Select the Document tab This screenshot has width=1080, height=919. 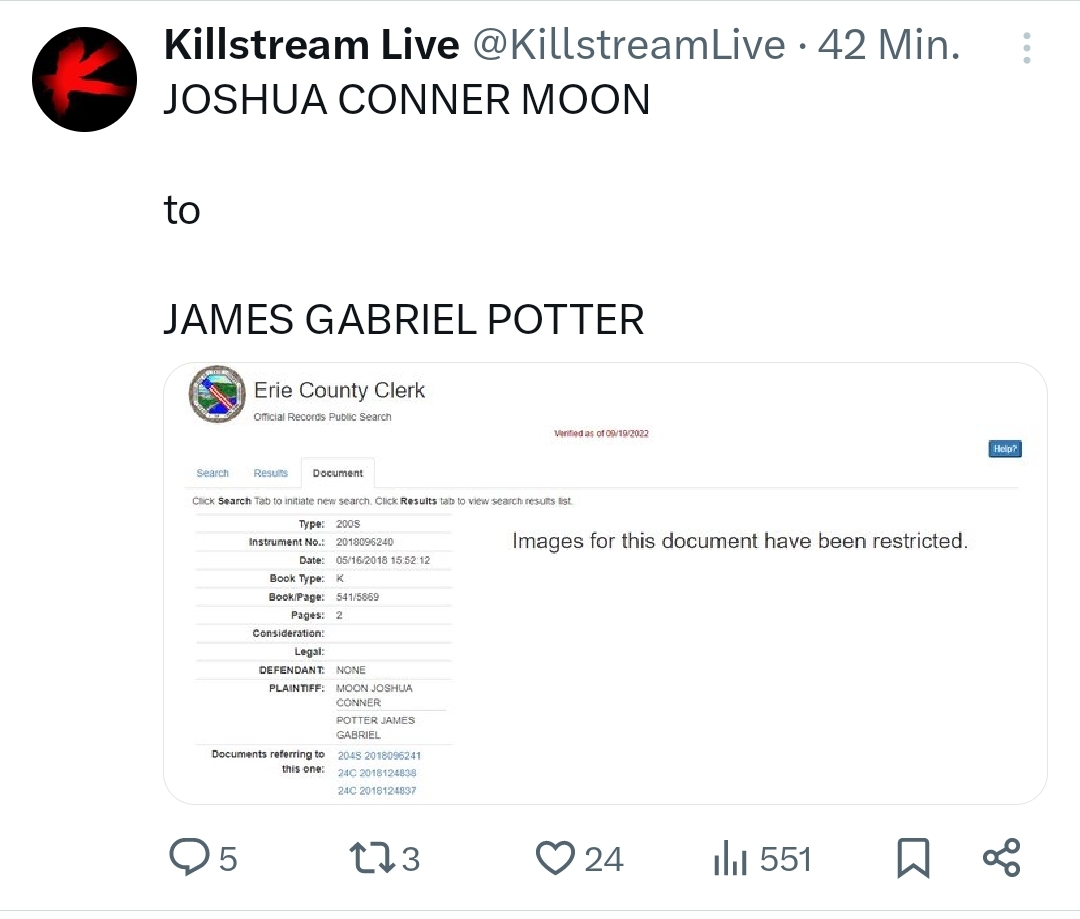[x=338, y=473]
